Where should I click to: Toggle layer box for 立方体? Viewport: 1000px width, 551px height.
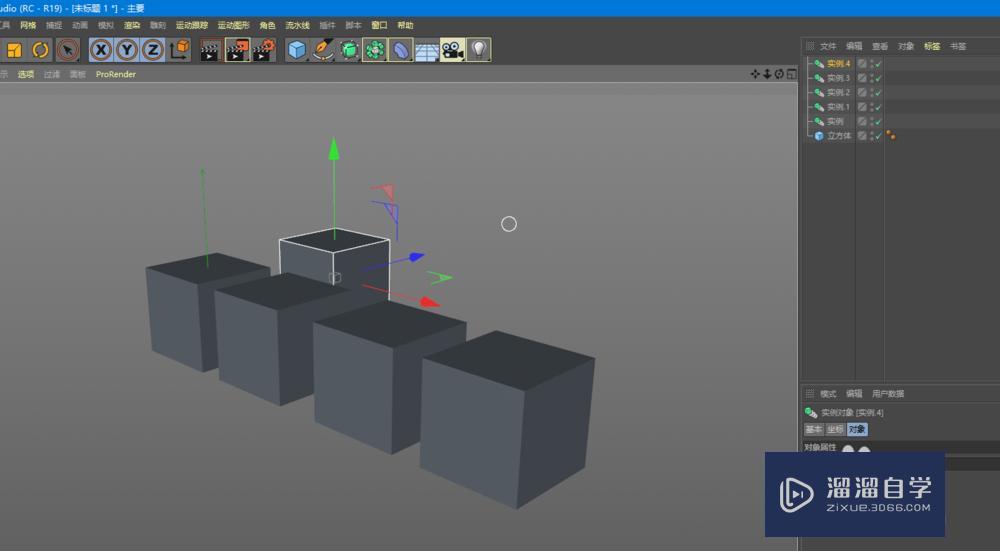click(862, 136)
